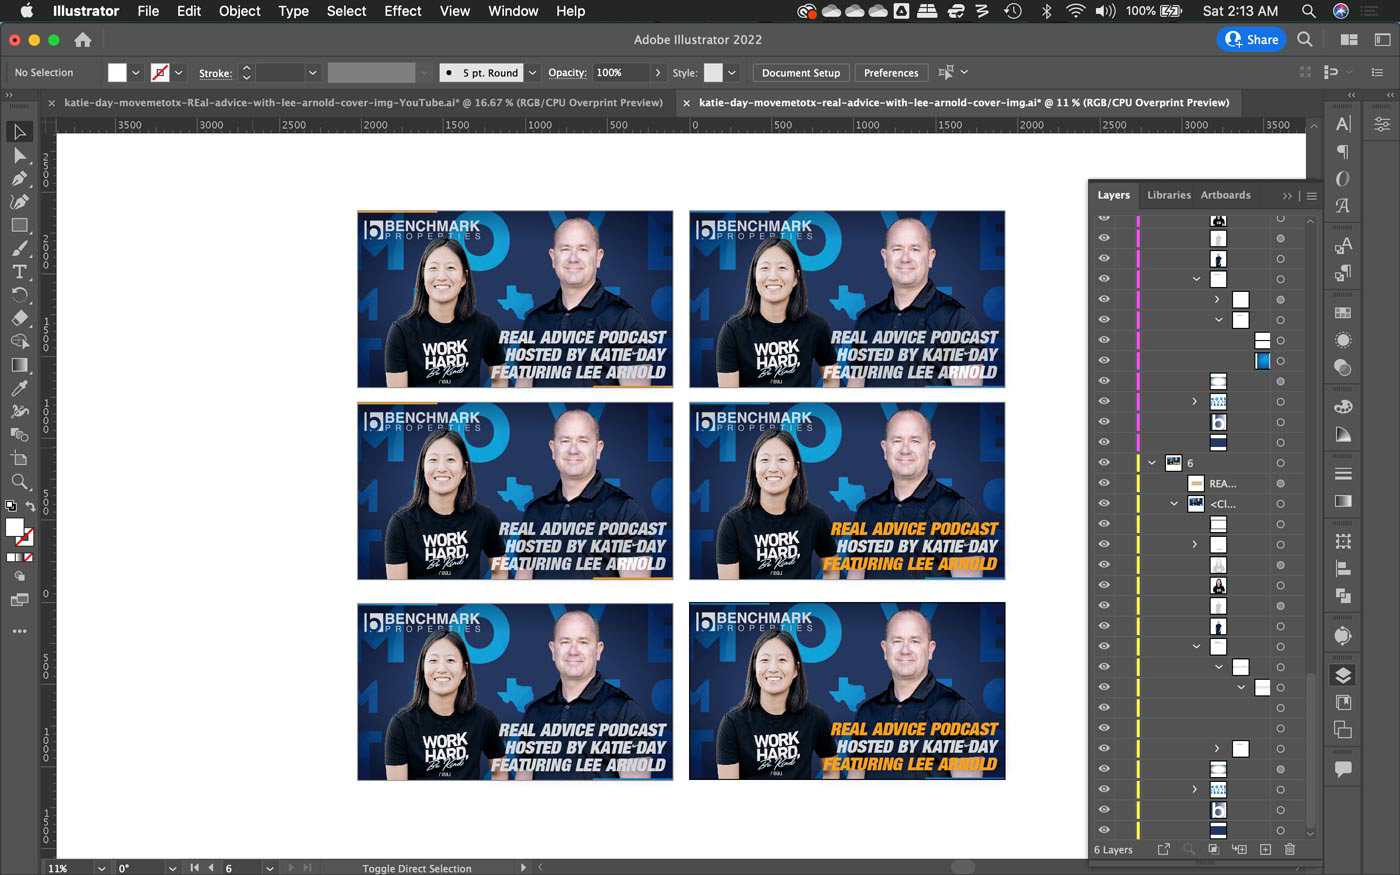Click the Share button

coord(1251,40)
